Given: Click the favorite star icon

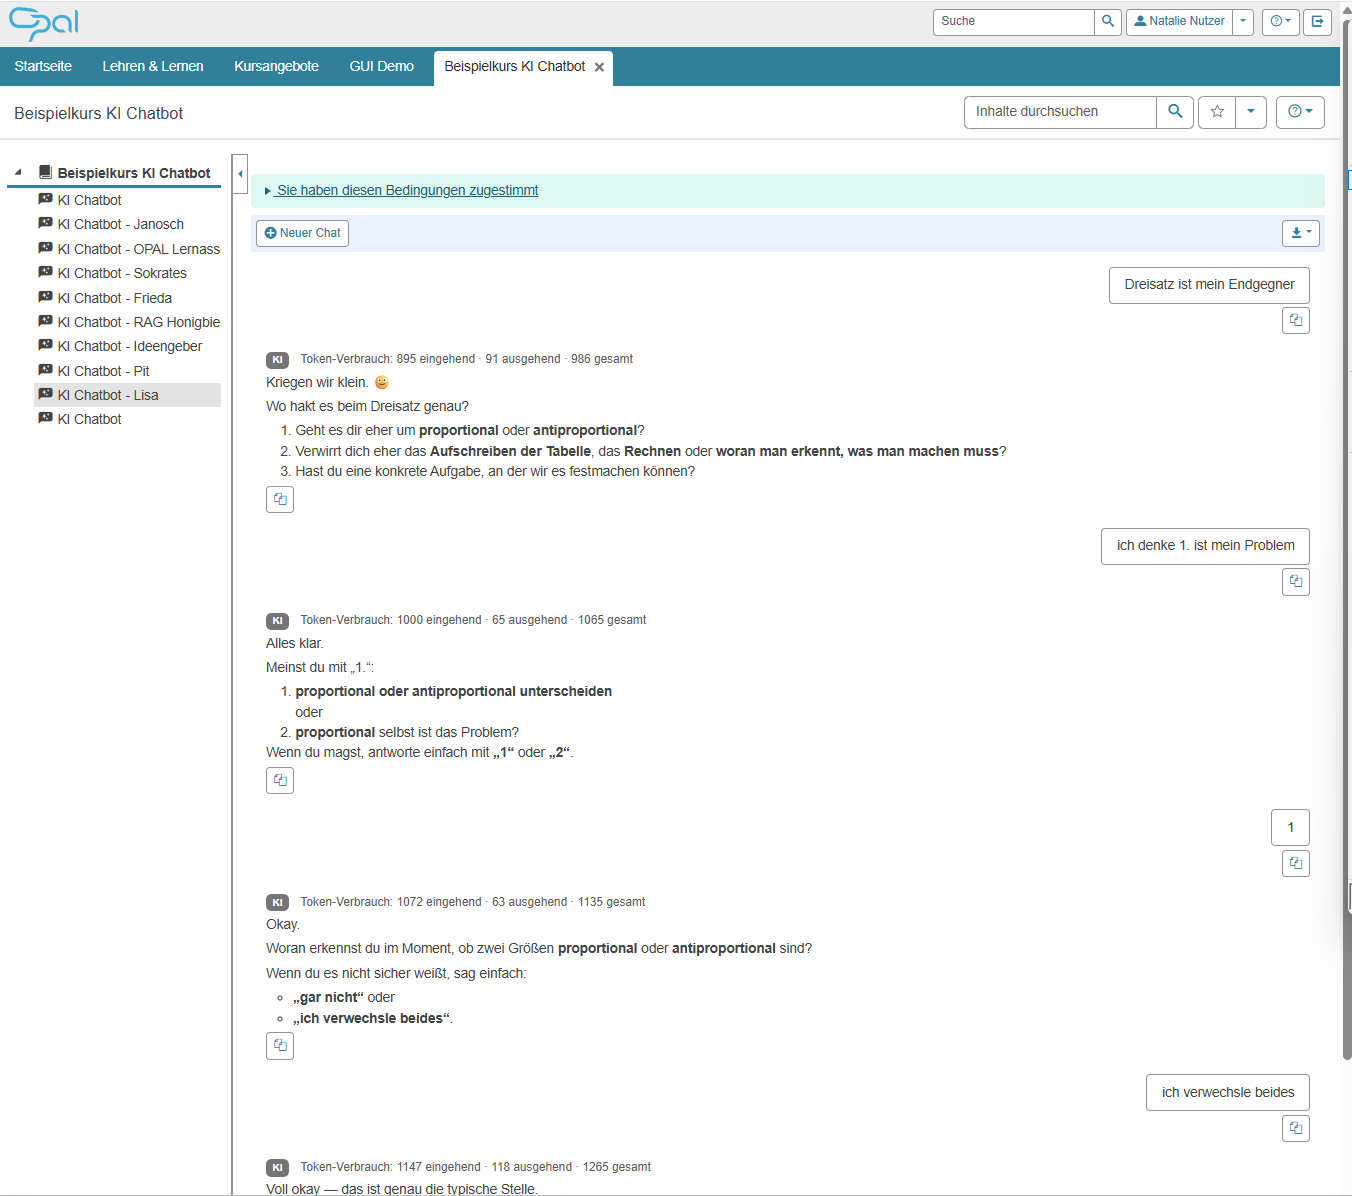Looking at the screenshot, I should point(1217,112).
